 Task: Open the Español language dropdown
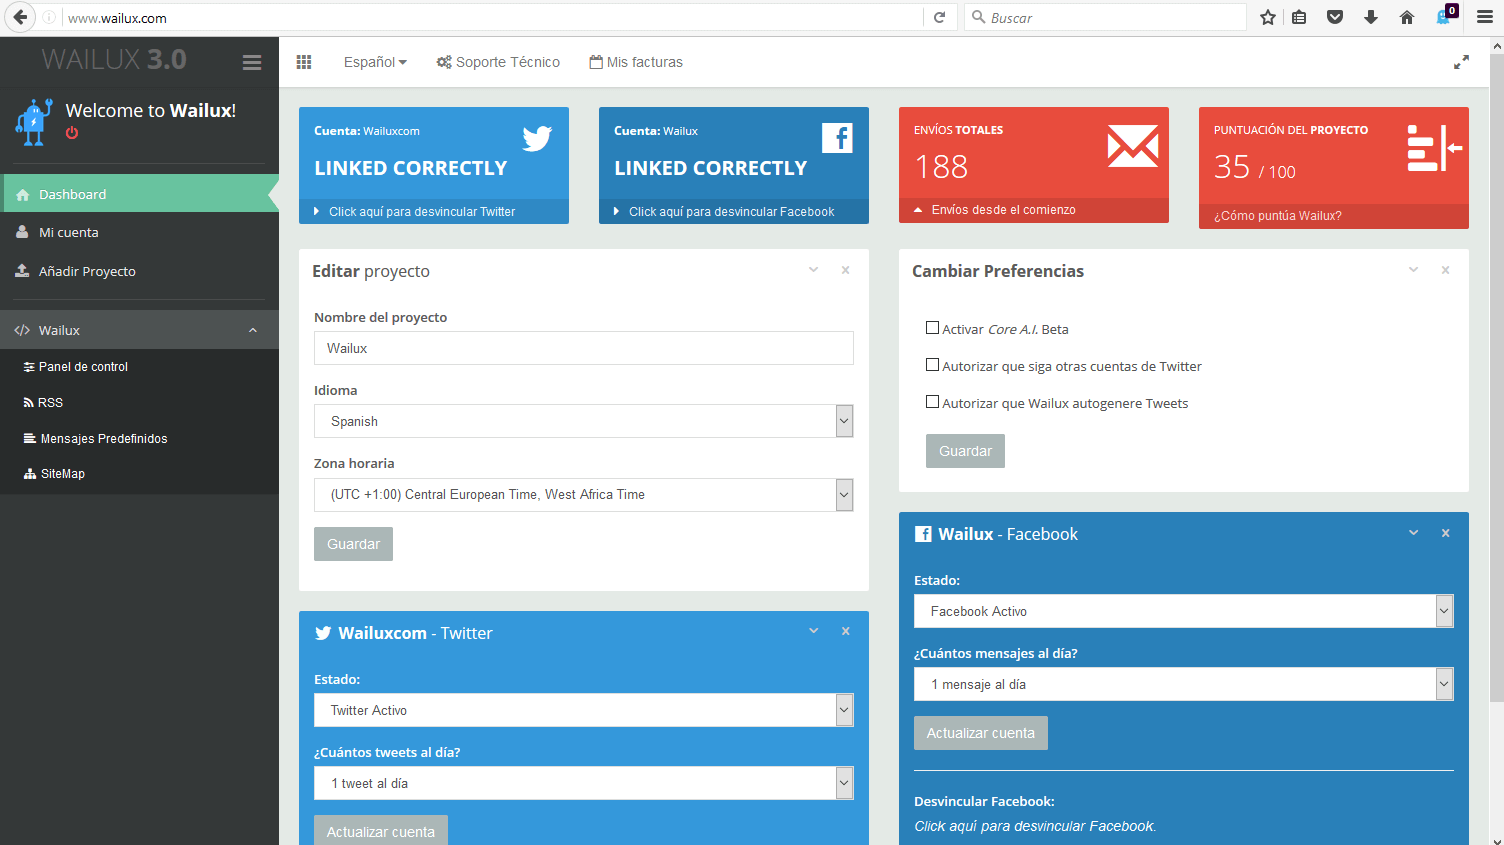click(375, 62)
